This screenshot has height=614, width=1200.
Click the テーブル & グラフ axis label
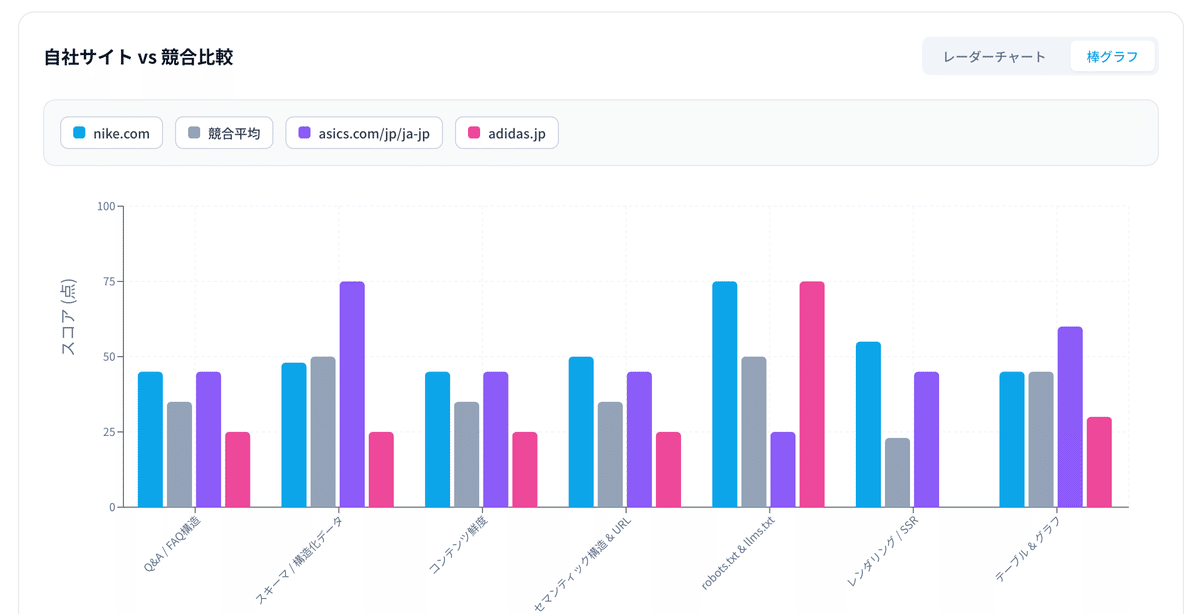click(1027, 549)
